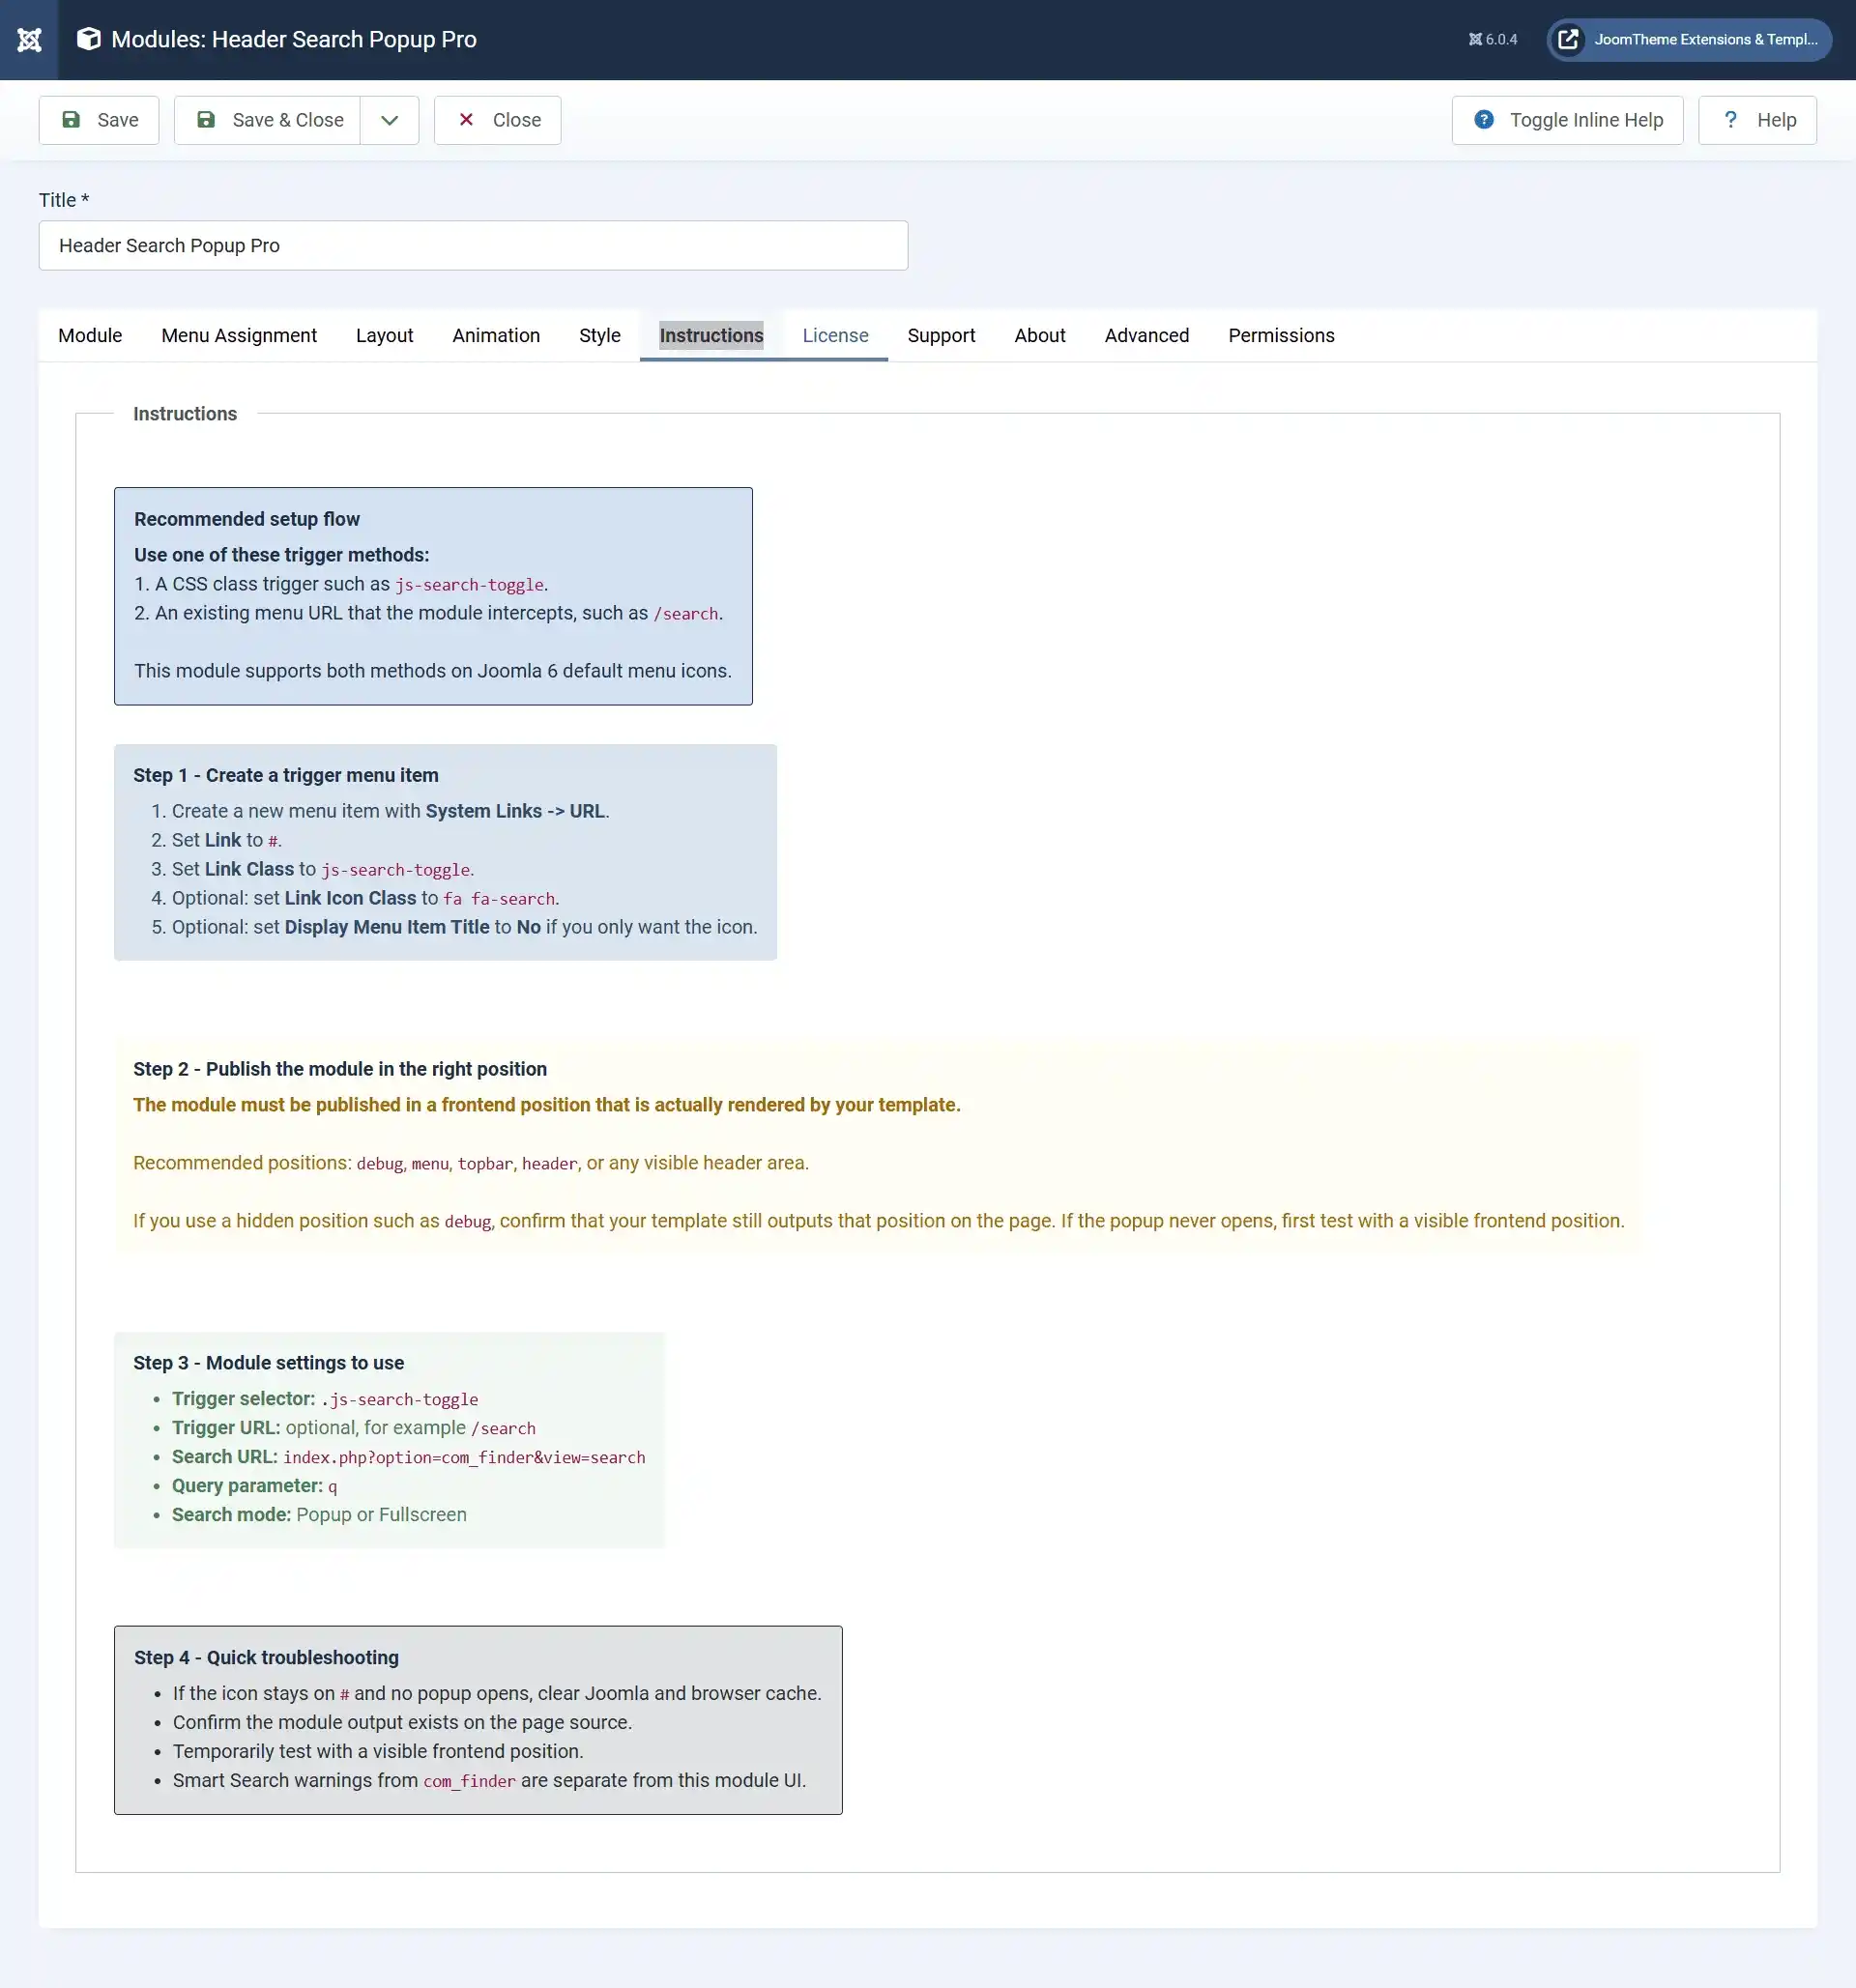Switch to the License tab
Screen dimensions: 1856x1988
point(835,335)
